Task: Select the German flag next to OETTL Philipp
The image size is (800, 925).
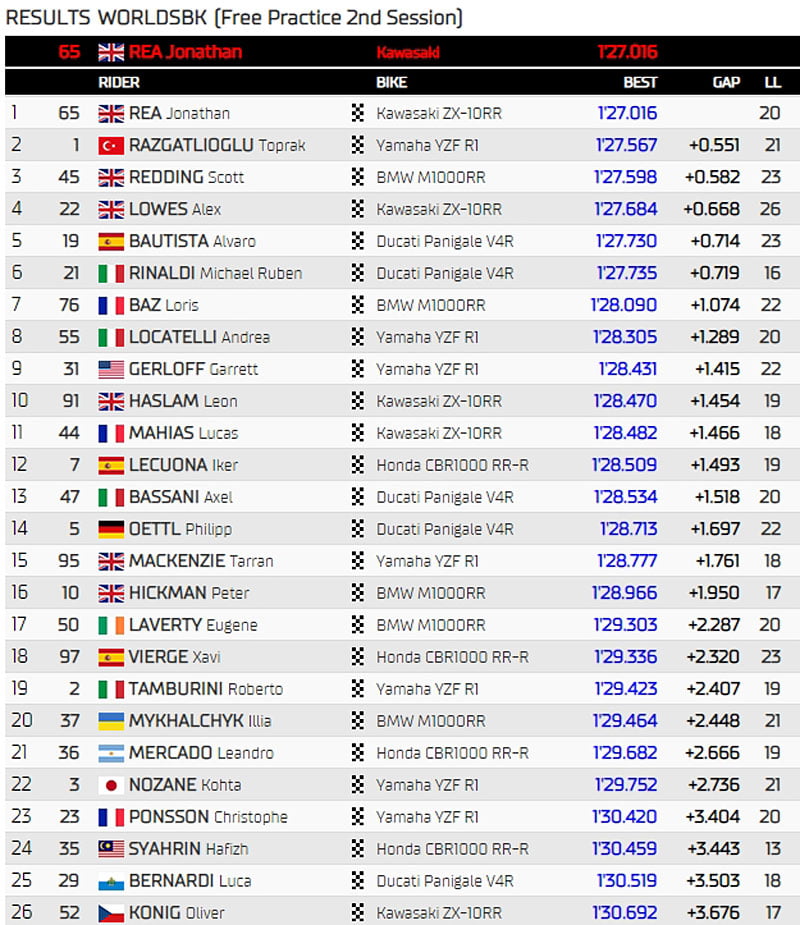Action: click(x=110, y=529)
